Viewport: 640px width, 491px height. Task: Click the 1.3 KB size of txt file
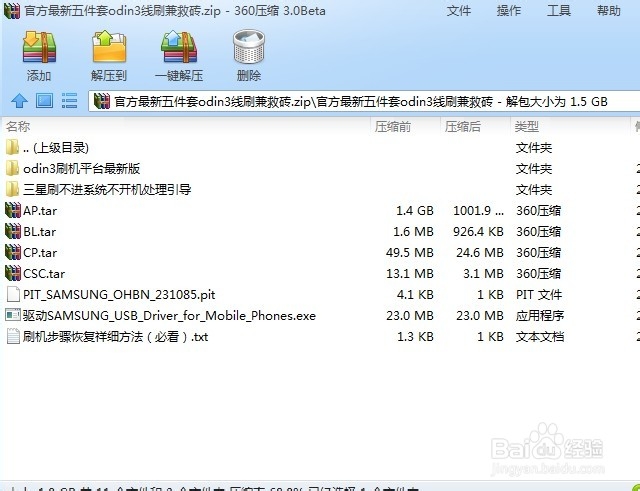click(415, 337)
